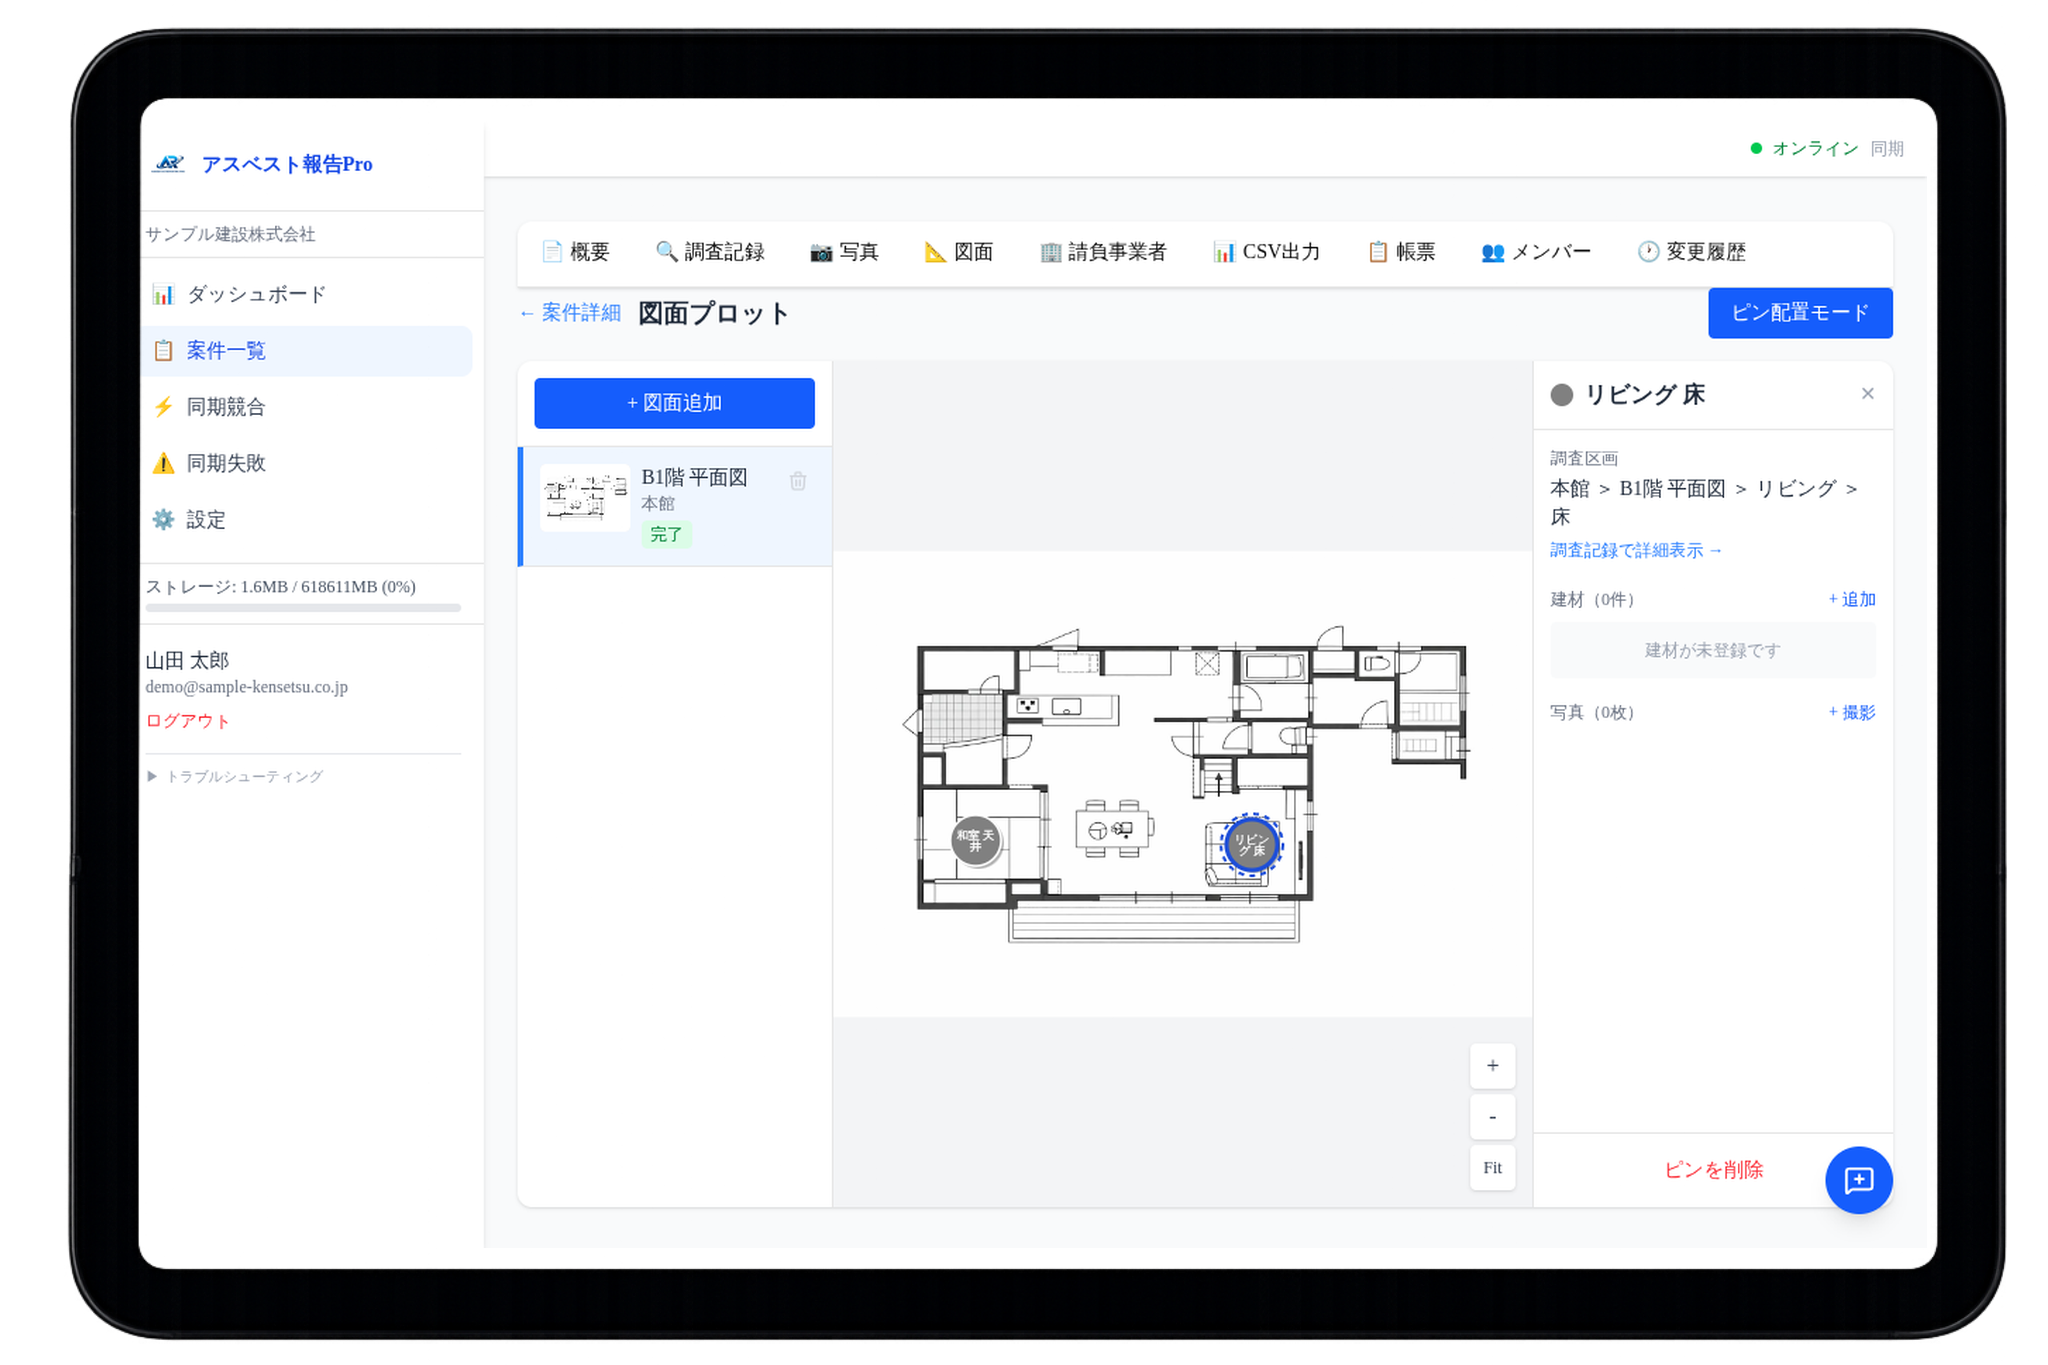Close the リビング 床 detail panel
Image resolution: width=2048 pixels, height=1365 pixels.
tap(1867, 393)
